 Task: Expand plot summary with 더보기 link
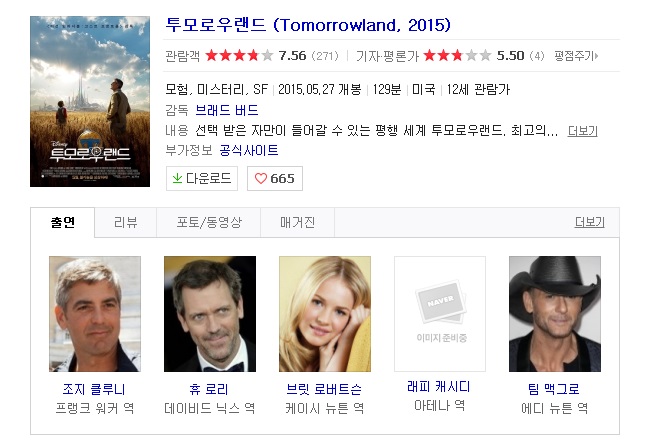pos(582,131)
